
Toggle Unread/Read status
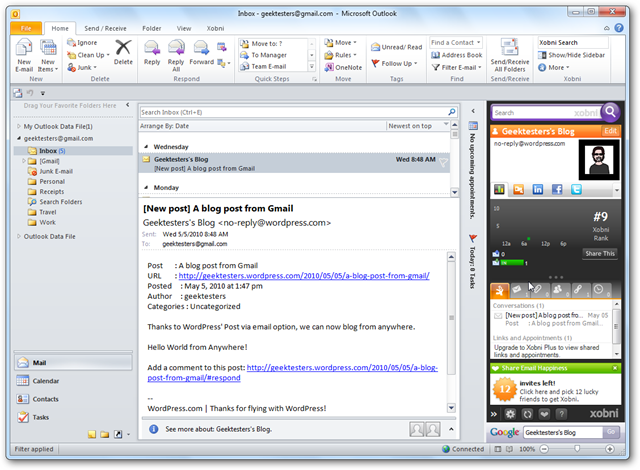click(396, 47)
